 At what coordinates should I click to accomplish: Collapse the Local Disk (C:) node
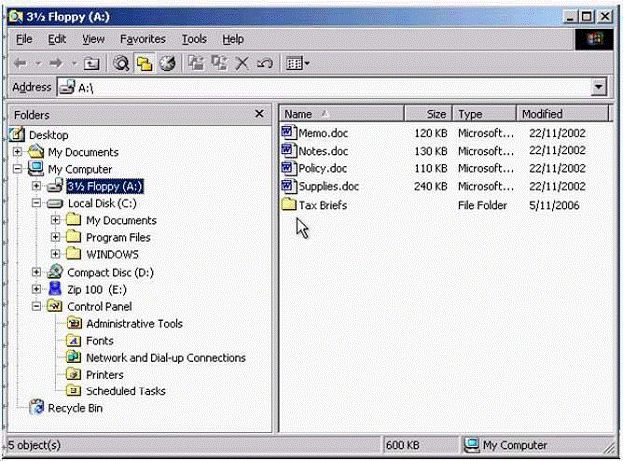(x=37, y=203)
